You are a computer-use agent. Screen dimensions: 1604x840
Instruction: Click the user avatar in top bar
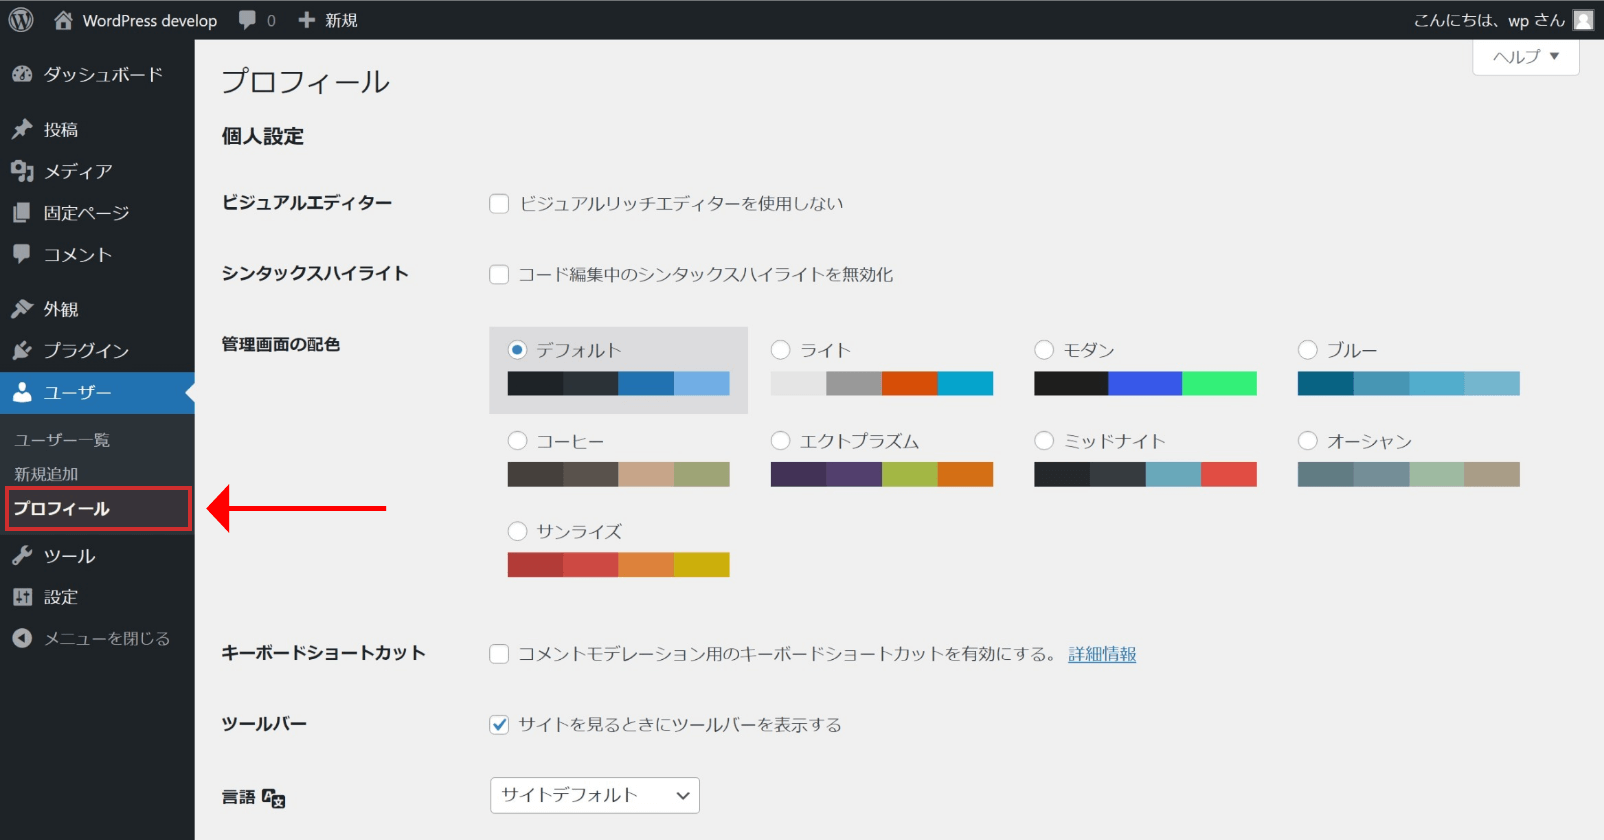click(x=1583, y=20)
